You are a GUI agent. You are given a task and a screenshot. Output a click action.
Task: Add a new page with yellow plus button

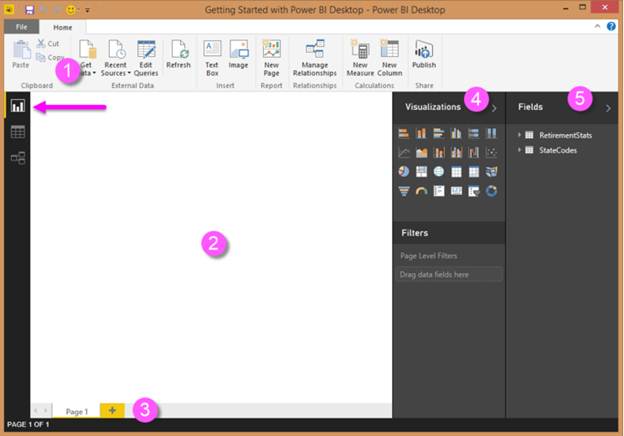click(x=112, y=410)
